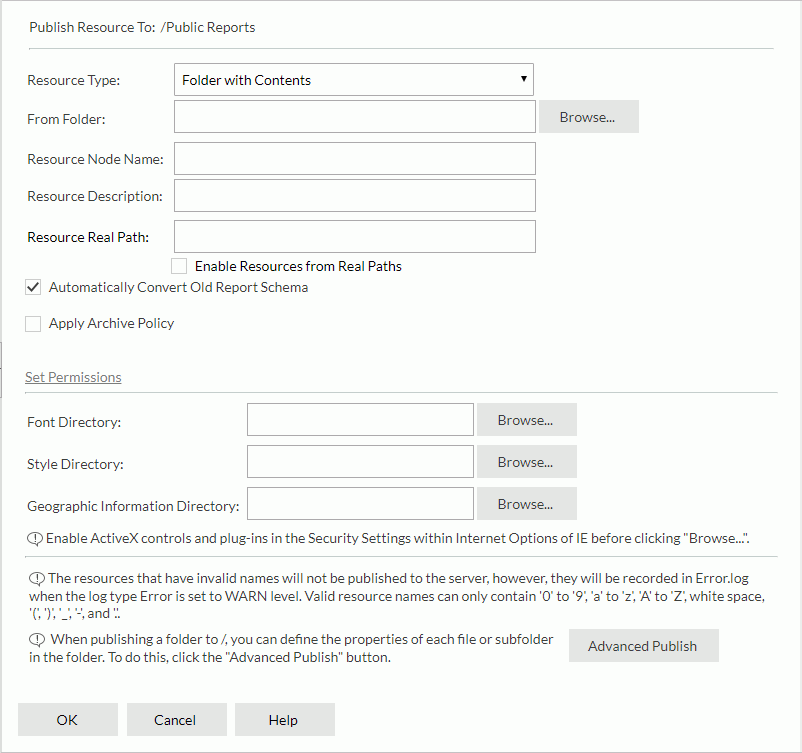Enable Resources from Real Paths
The height and width of the screenshot is (753, 802).
(x=179, y=265)
